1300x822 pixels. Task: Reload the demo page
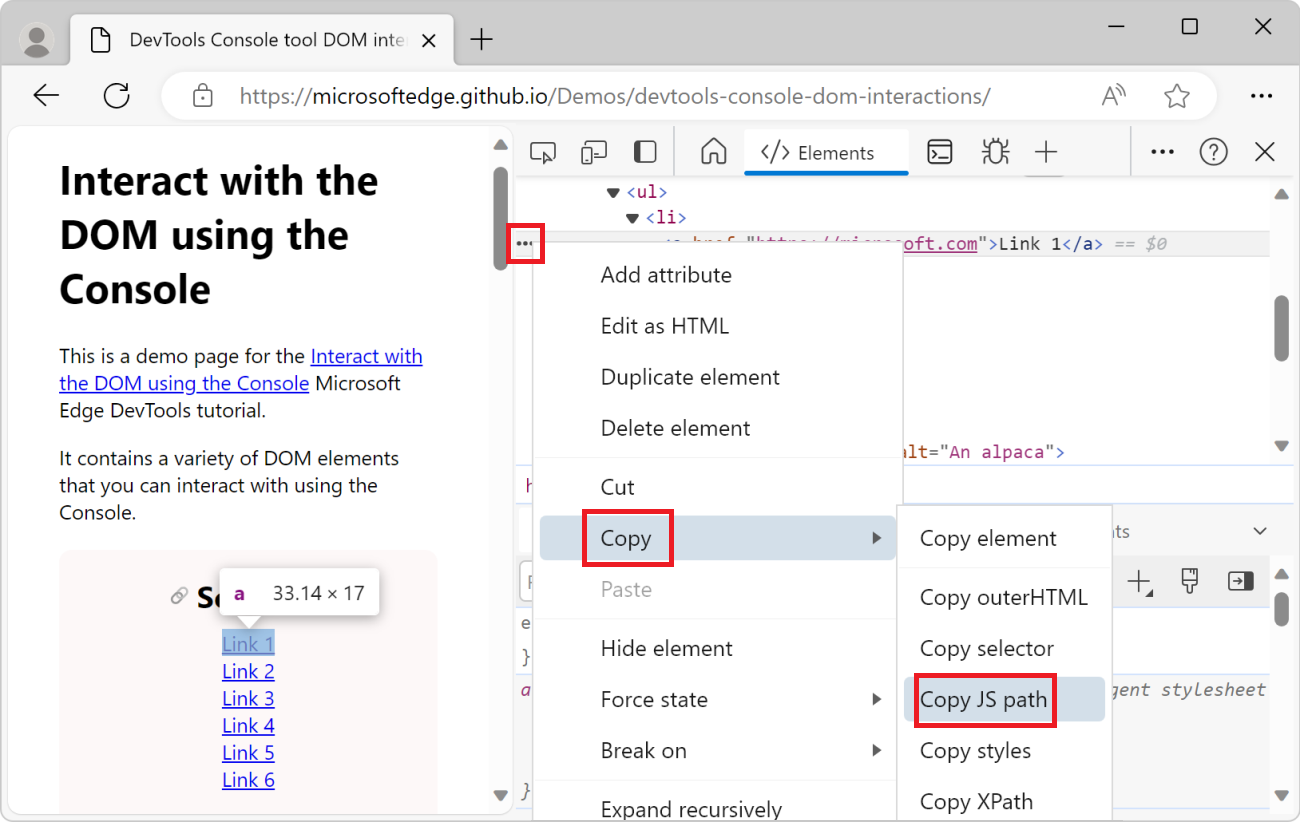[x=116, y=95]
